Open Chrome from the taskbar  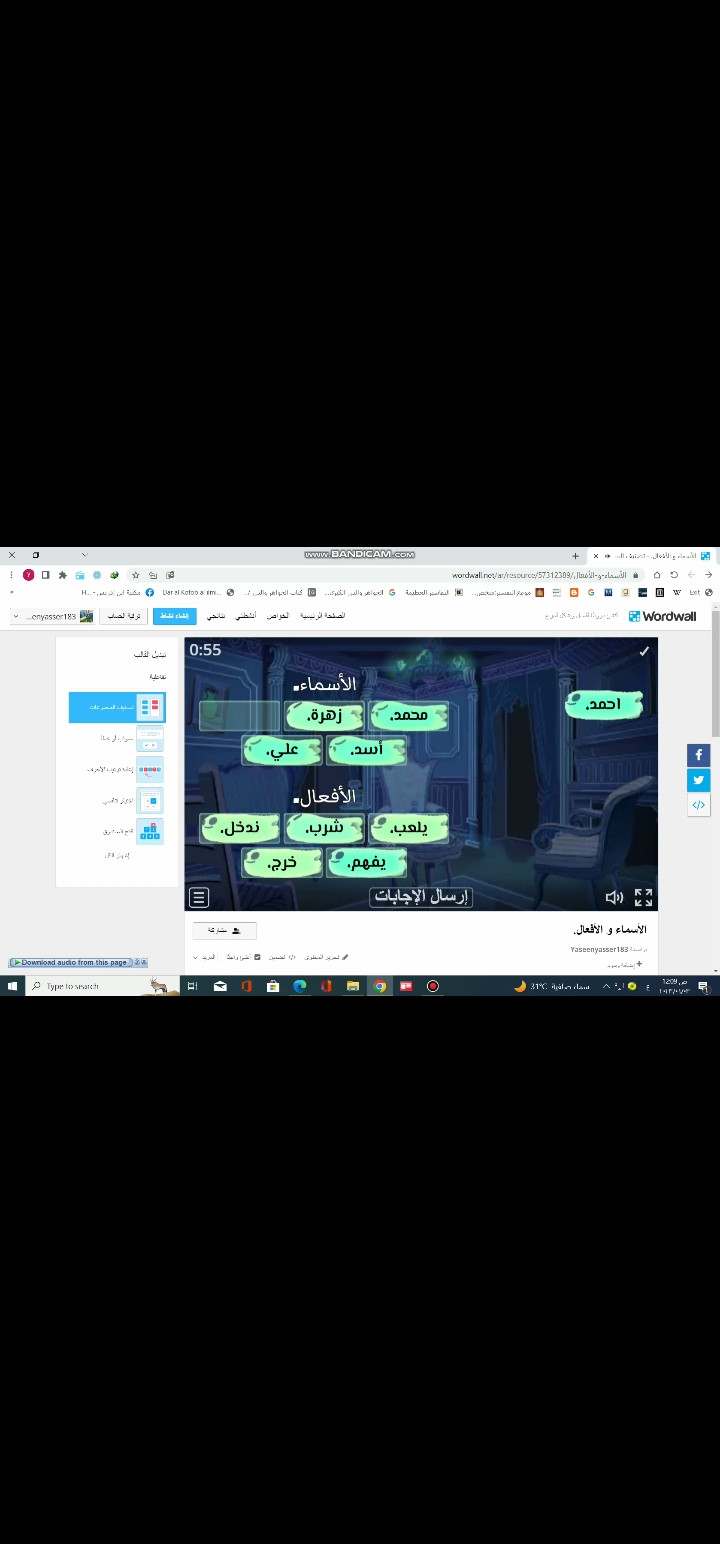click(379, 986)
